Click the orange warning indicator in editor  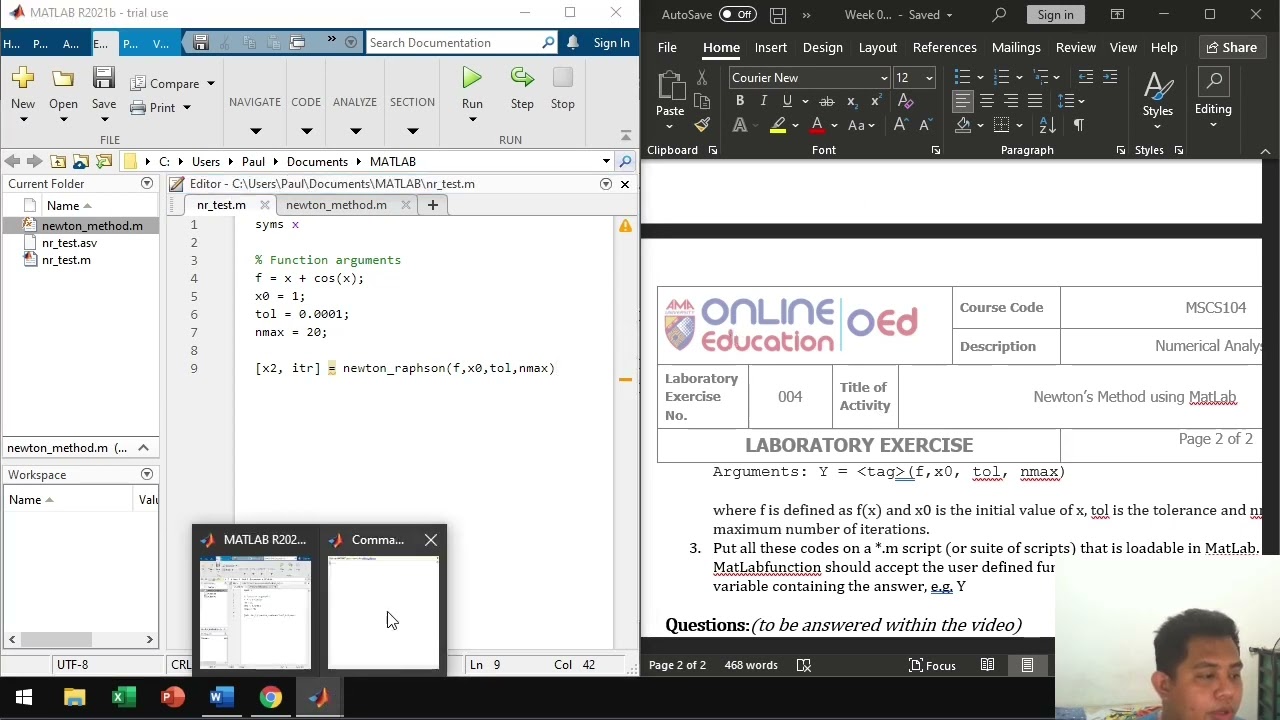(625, 226)
